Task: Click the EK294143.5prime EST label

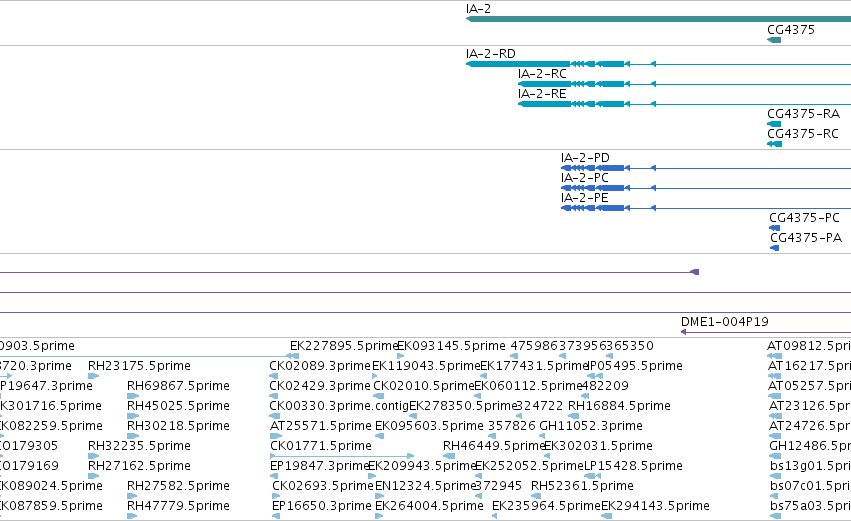Action: (x=655, y=506)
